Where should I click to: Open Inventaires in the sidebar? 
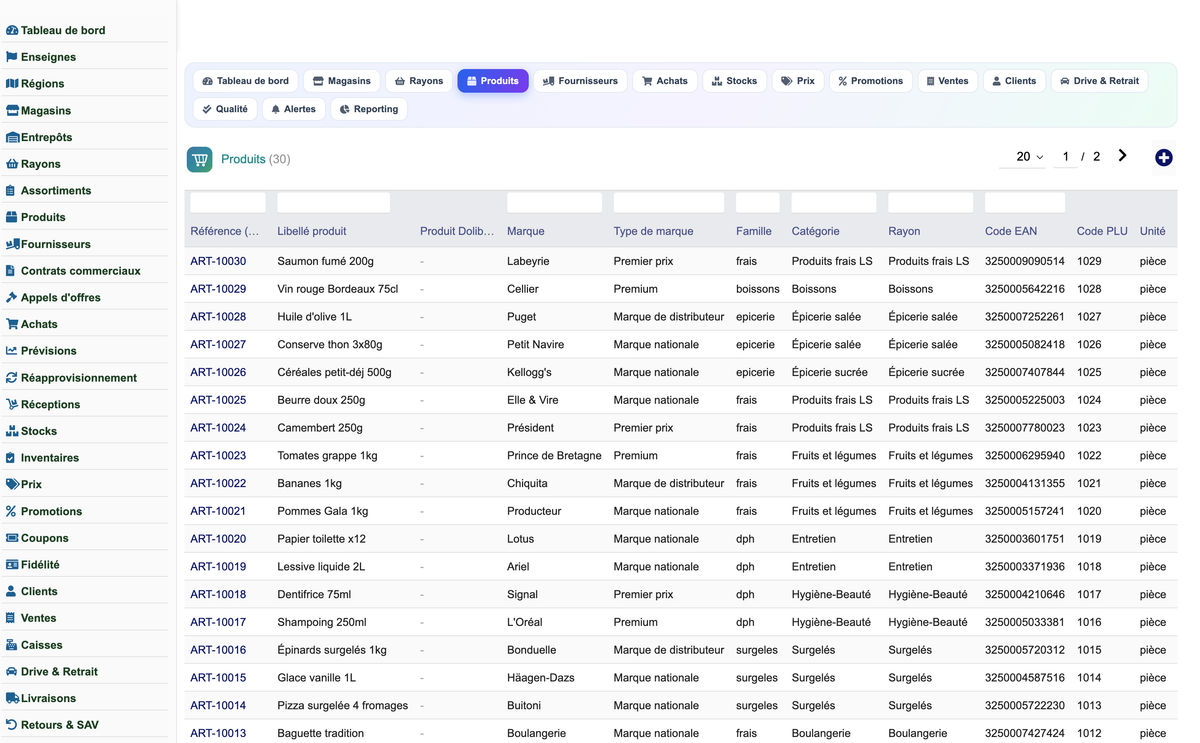42,457
